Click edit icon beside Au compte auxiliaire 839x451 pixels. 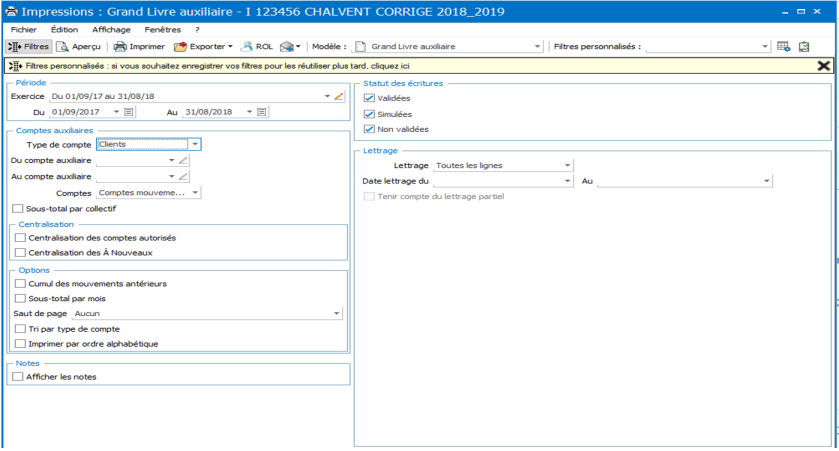tap(183, 176)
